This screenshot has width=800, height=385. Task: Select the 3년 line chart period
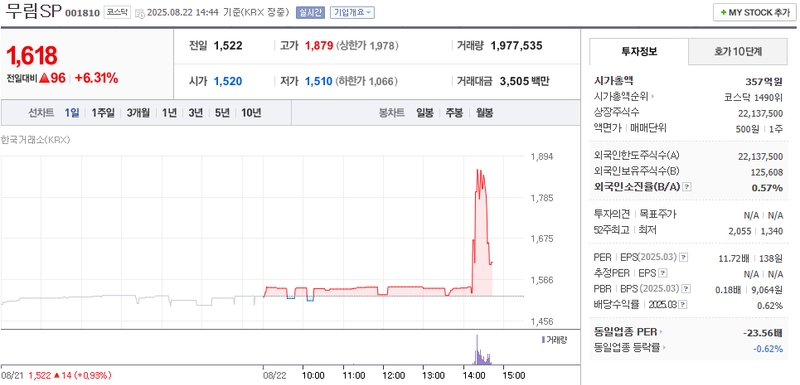click(195, 113)
